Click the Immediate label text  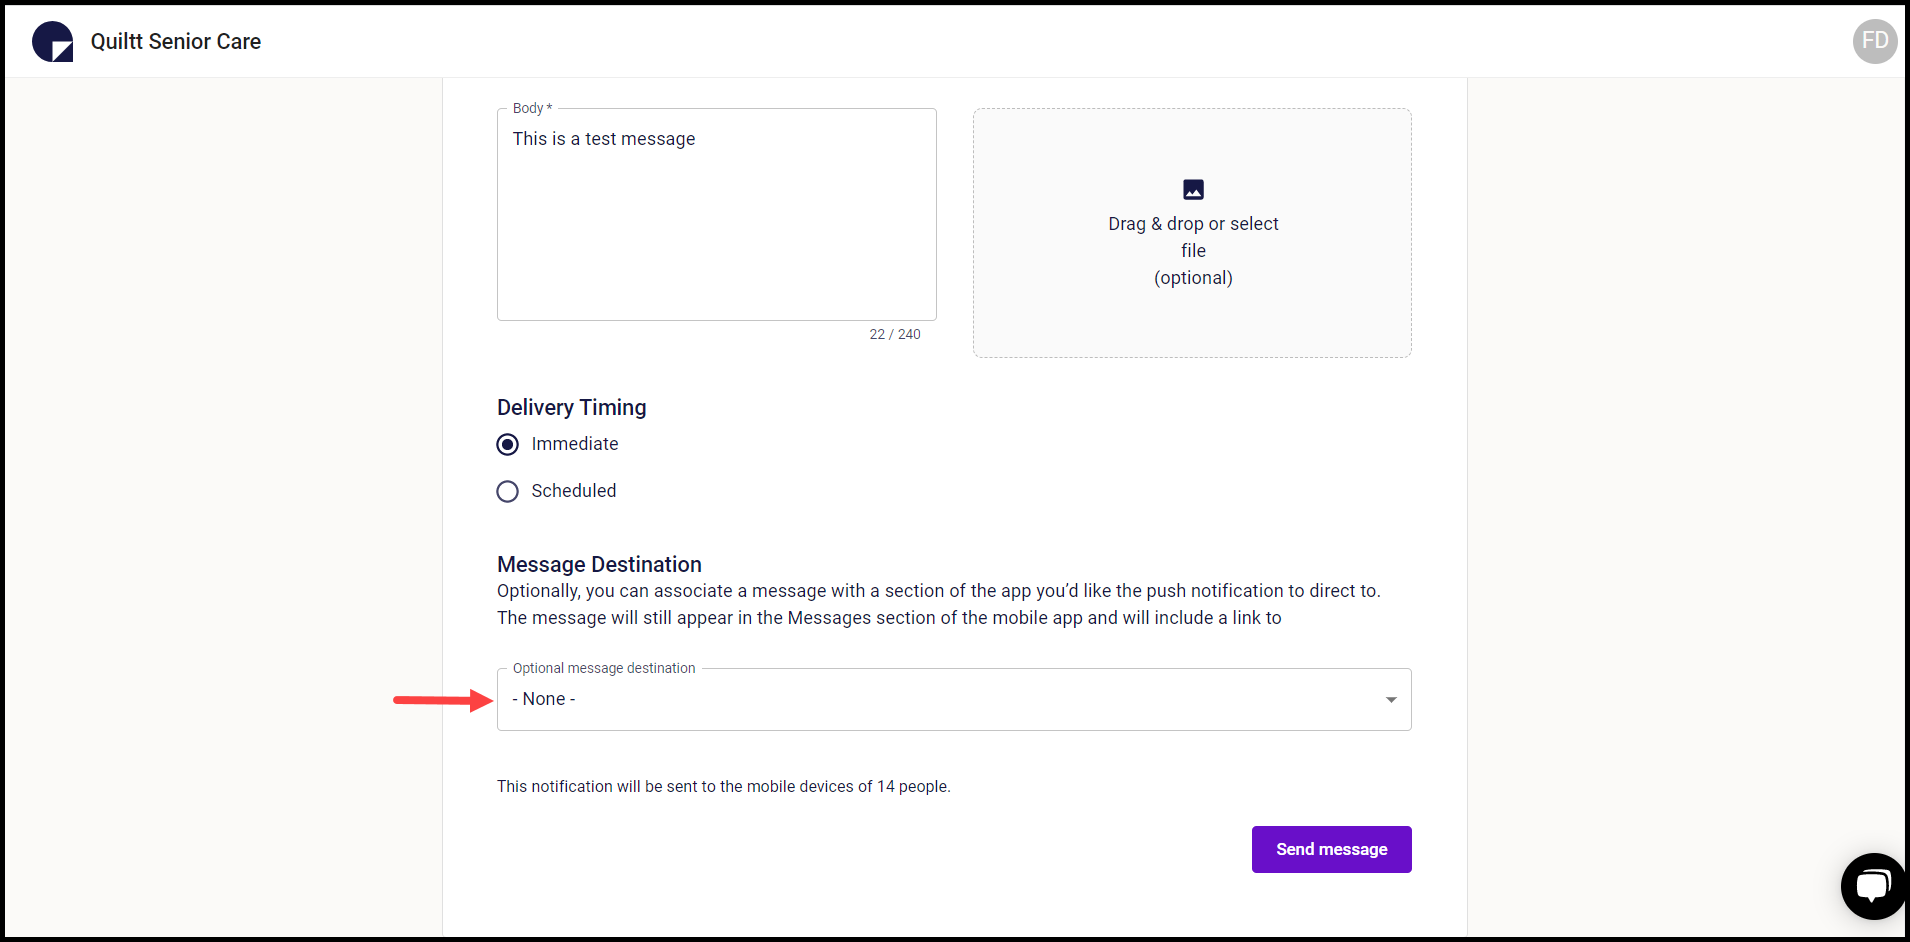pos(575,444)
